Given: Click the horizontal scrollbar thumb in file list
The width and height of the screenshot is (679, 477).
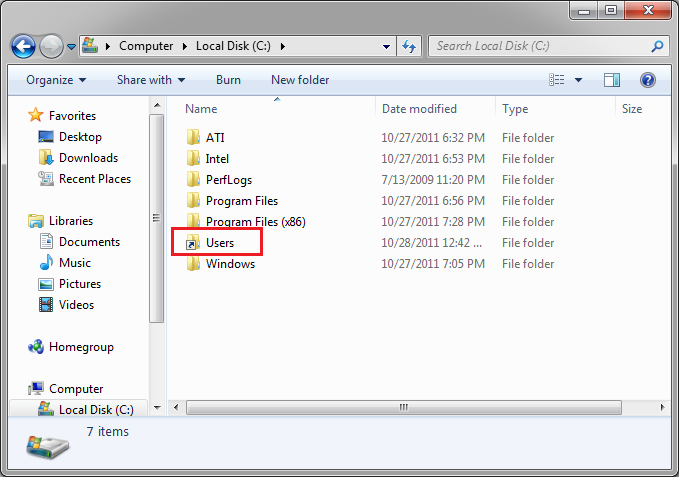Looking at the screenshot, I should point(404,407).
